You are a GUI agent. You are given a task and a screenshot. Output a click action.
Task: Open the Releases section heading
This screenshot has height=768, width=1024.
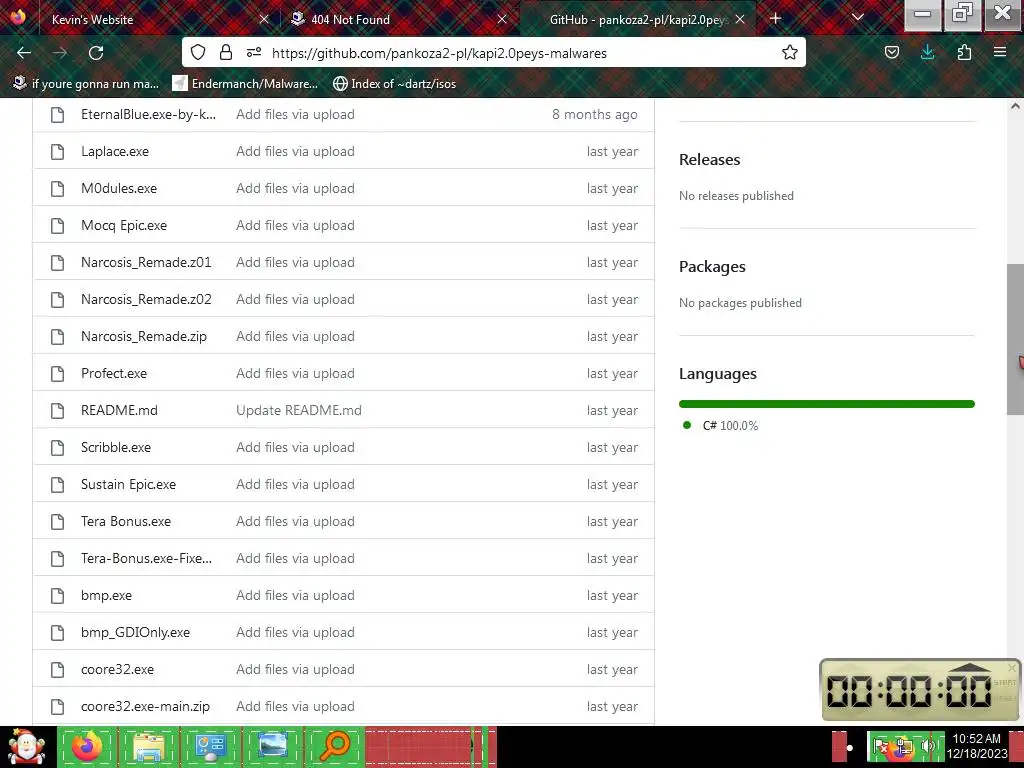pos(710,159)
